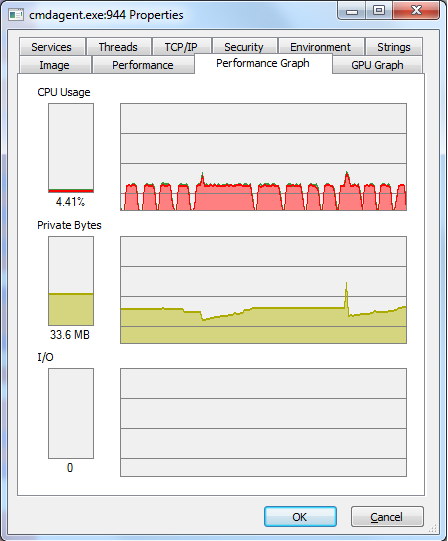Click the Private Bytes history graph
This screenshot has height=541, width=448.
(263, 290)
